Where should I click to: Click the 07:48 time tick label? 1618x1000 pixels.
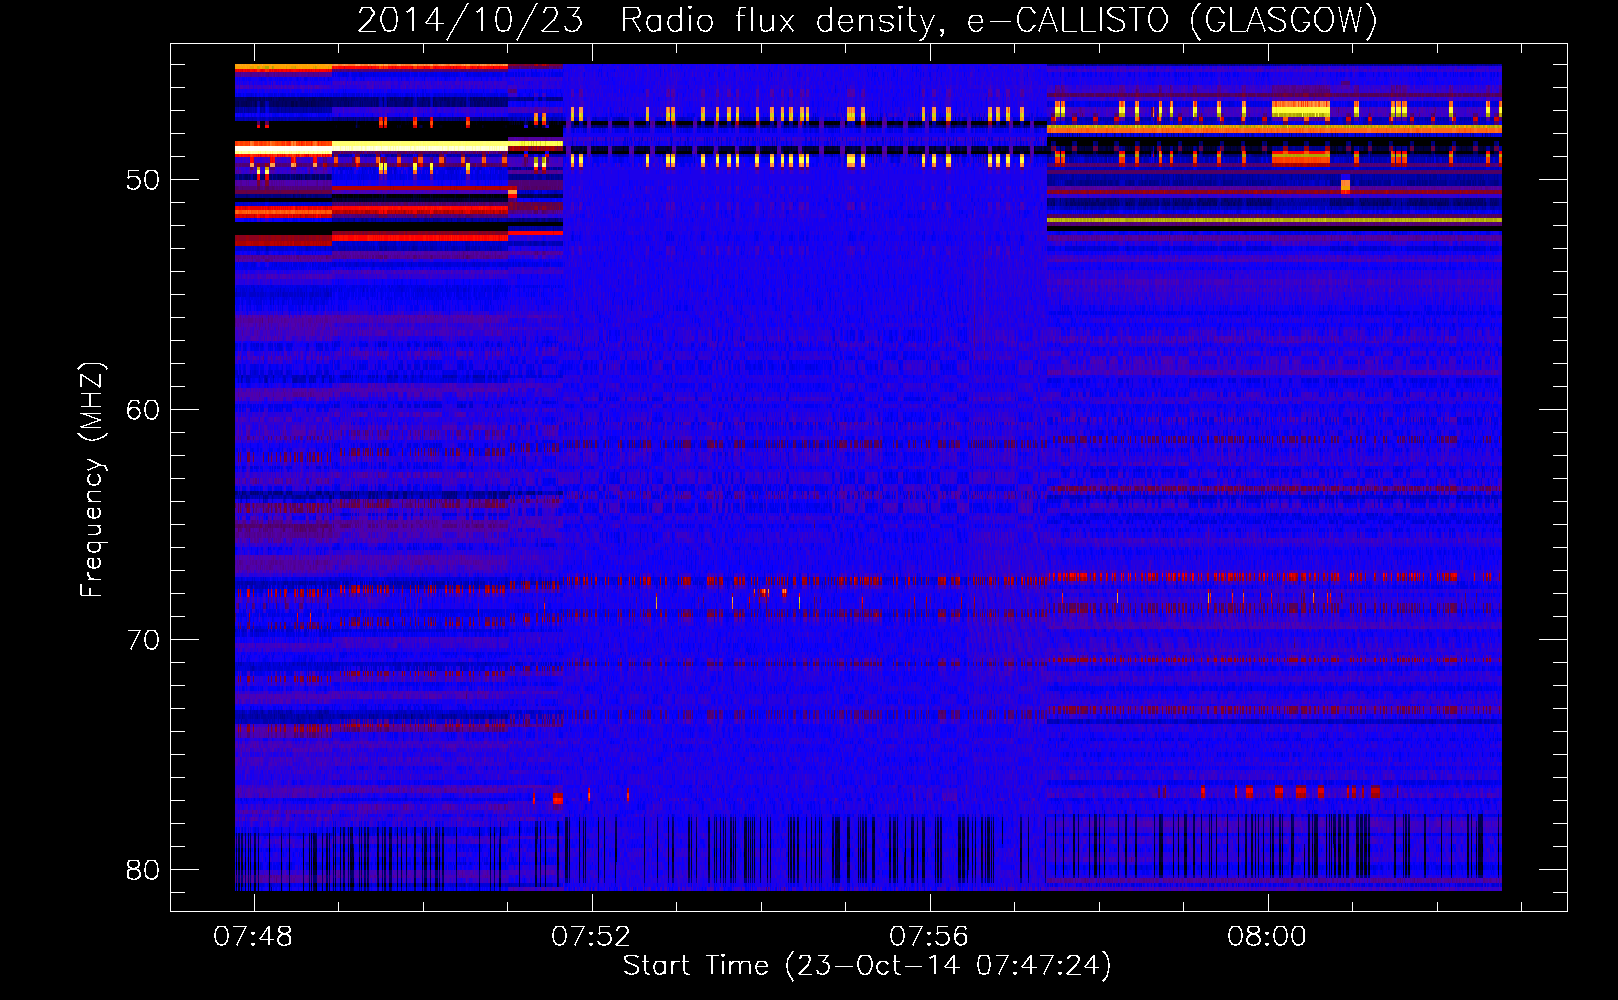253,937
